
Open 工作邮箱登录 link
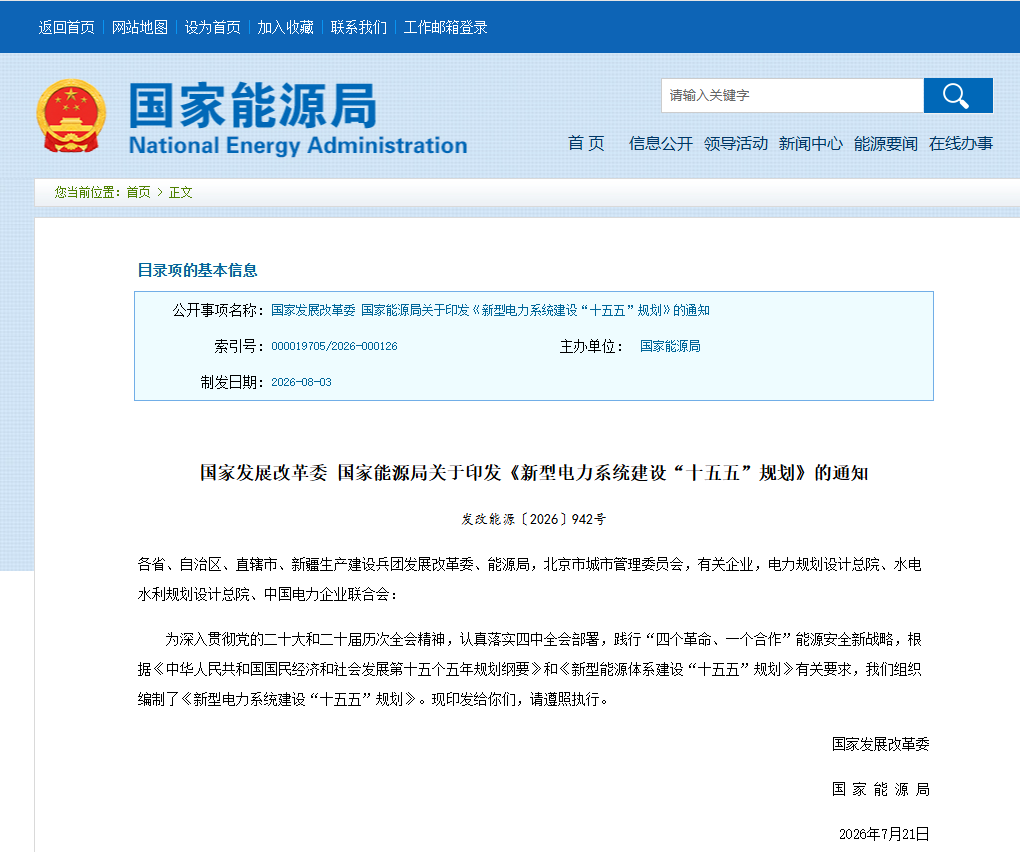tap(446, 27)
